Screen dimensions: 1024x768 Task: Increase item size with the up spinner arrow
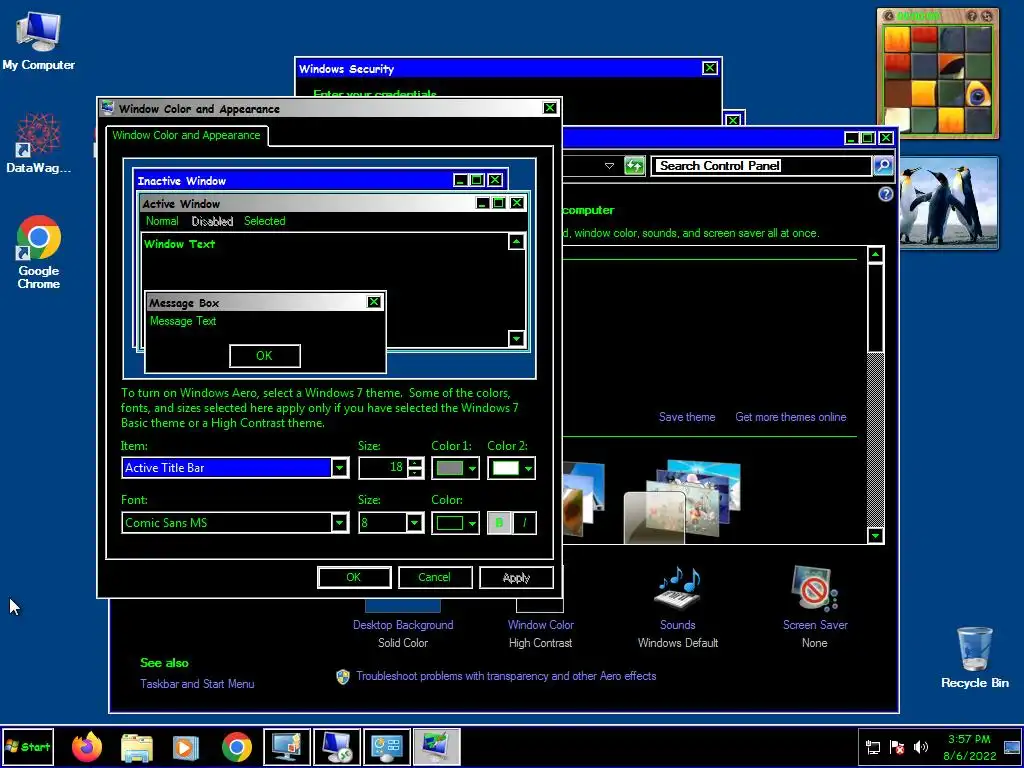tap(415, 463)
